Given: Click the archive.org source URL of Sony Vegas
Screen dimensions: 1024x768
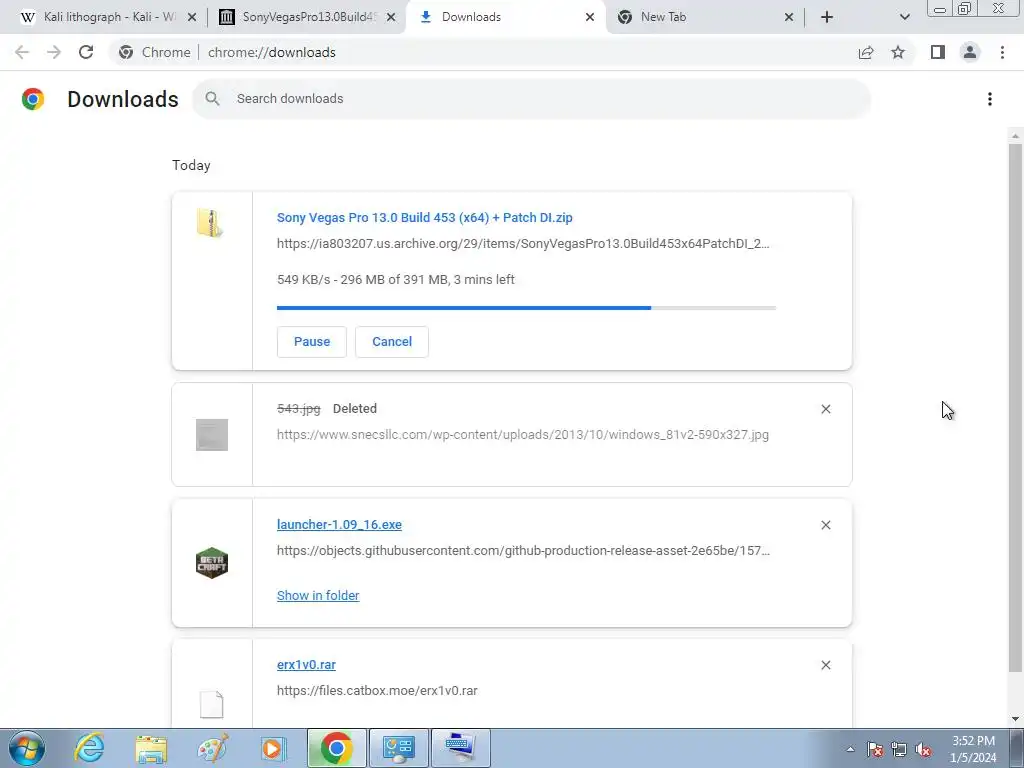Looking at the screenshot, I should [523, 244].
